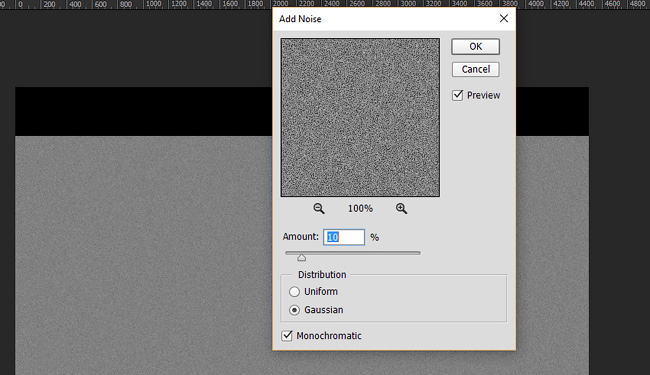Zoom in the noise preview
The image size is (650, 375).
coord(401,208)
